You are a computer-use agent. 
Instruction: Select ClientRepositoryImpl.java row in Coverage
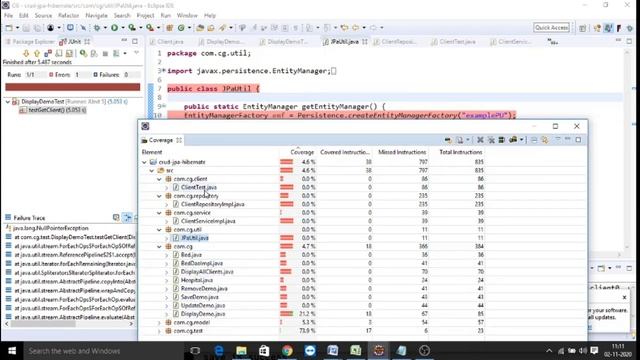pyautogui.click(x=213, y=204)
